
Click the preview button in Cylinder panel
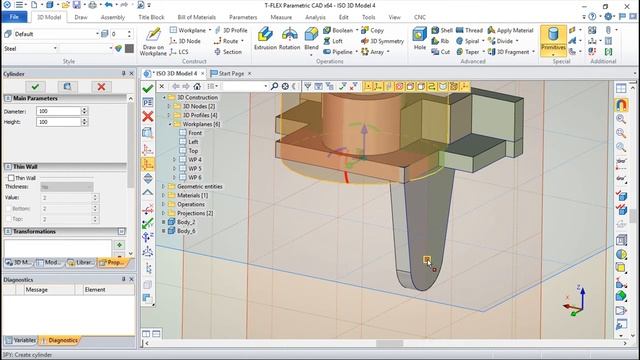coord(67,87)
